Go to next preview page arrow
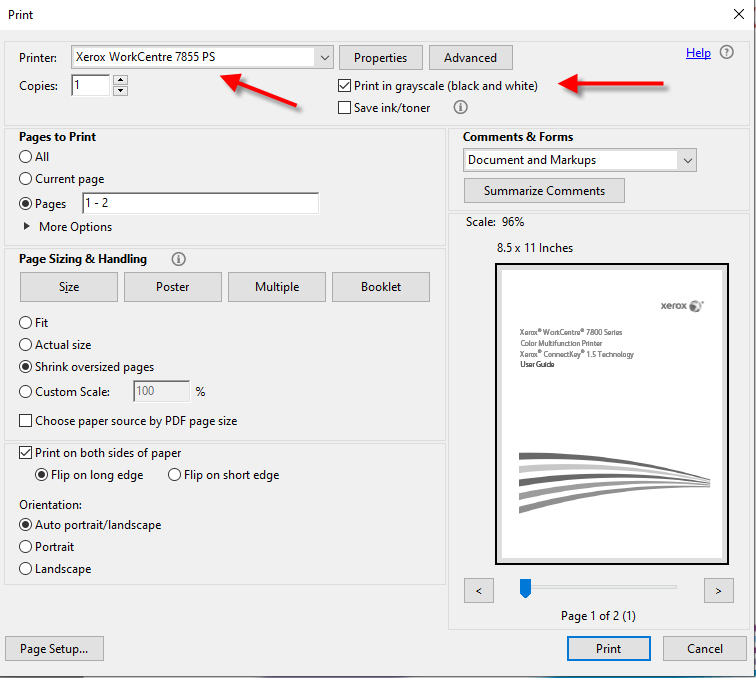This screenshot has width=756, height=678. point(718,591)
